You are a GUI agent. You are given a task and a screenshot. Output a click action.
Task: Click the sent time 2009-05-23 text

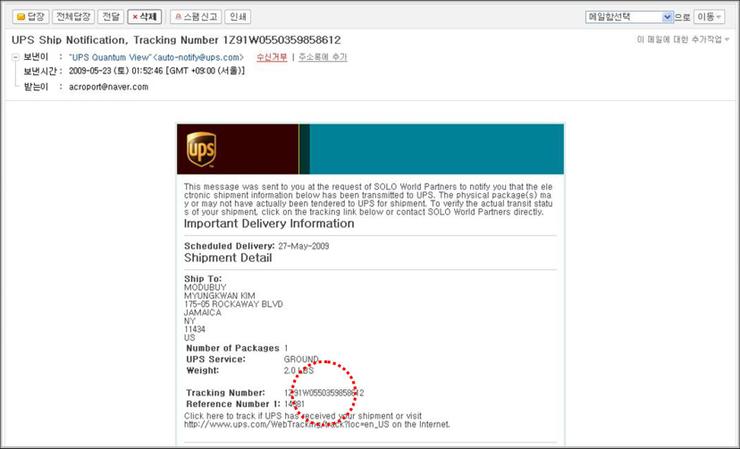point(157,71)
